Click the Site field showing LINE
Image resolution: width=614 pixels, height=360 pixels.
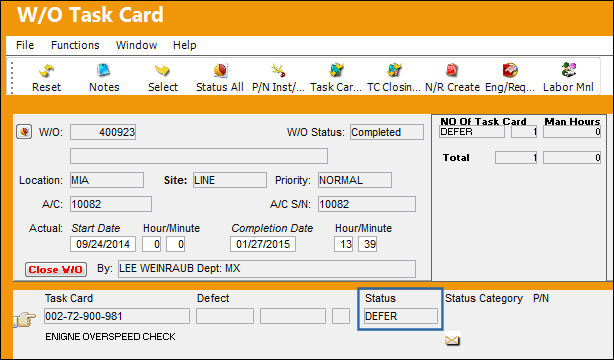[x=229, y=180]
